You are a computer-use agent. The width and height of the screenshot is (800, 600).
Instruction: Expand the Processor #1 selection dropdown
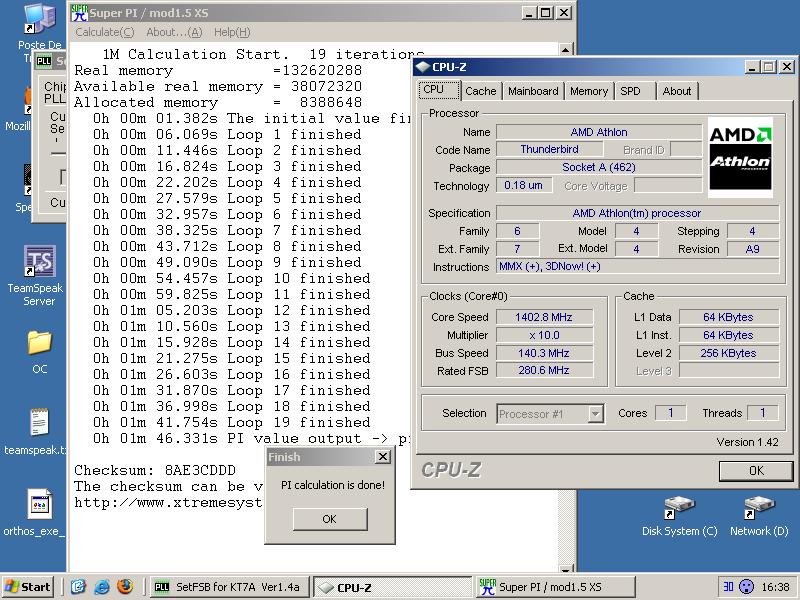pyautogui.click(x=595, y=414)
